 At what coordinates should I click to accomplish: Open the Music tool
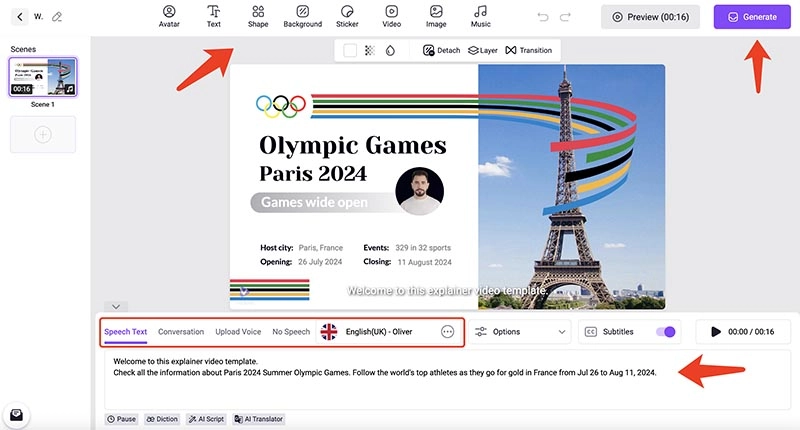click(x=481, y=16)
